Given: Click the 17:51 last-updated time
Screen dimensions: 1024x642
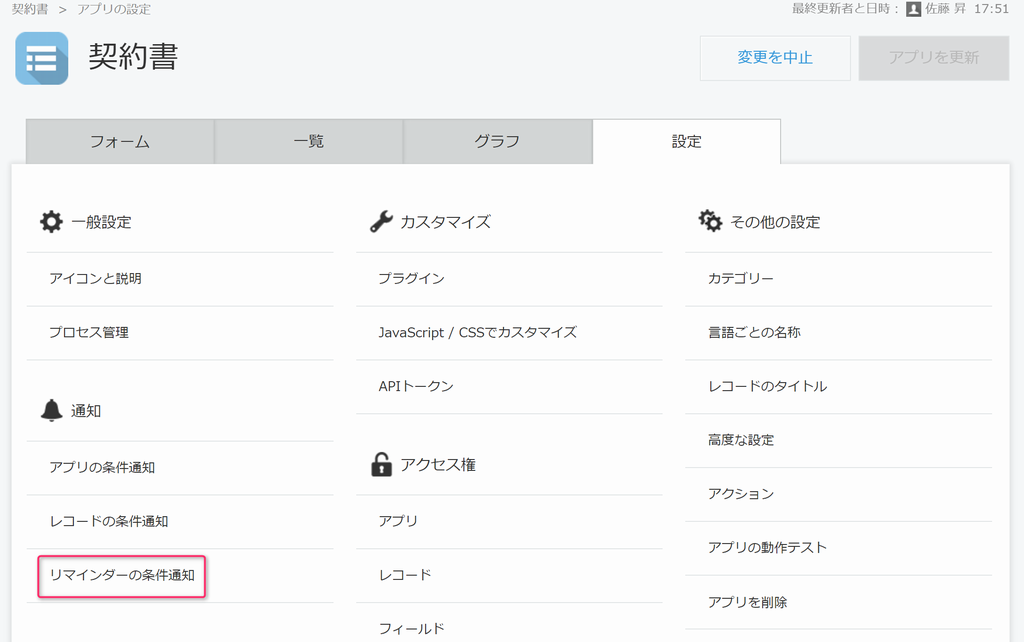Looking at the screenshot, I should (x=991, y=9).
